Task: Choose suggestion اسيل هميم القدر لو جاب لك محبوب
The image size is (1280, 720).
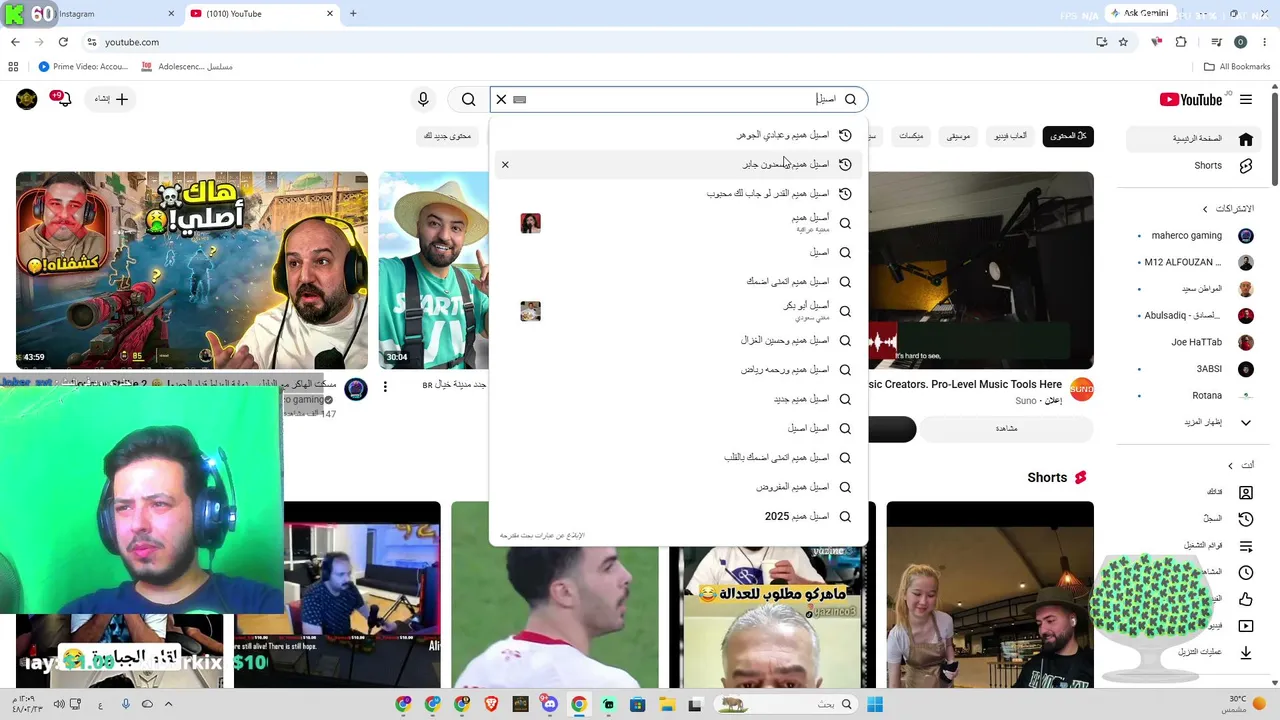Action: [679, 194]
